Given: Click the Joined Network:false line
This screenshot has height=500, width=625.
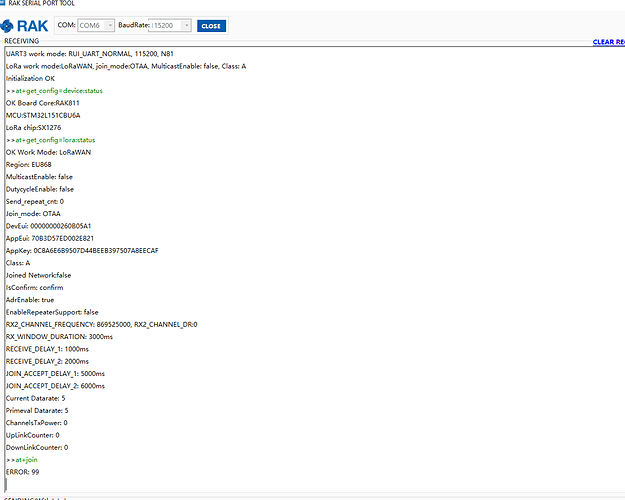Looking at the screenshot, I should click(38, 275).
